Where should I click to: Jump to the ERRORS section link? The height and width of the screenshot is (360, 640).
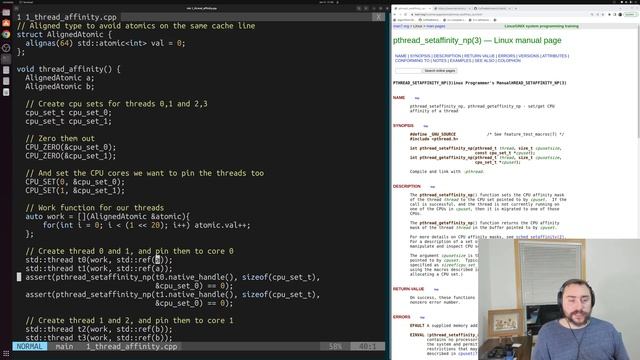[506, 56]
